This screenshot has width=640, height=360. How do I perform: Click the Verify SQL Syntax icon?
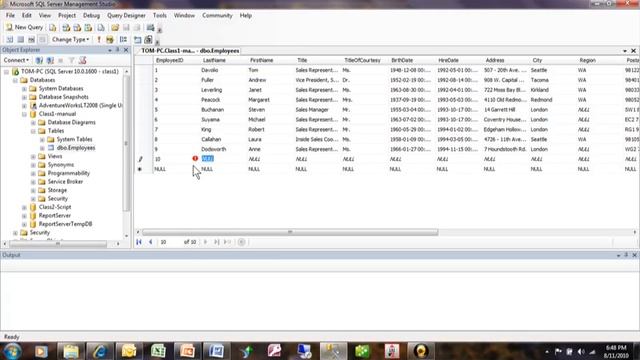[x=110, y=40]
